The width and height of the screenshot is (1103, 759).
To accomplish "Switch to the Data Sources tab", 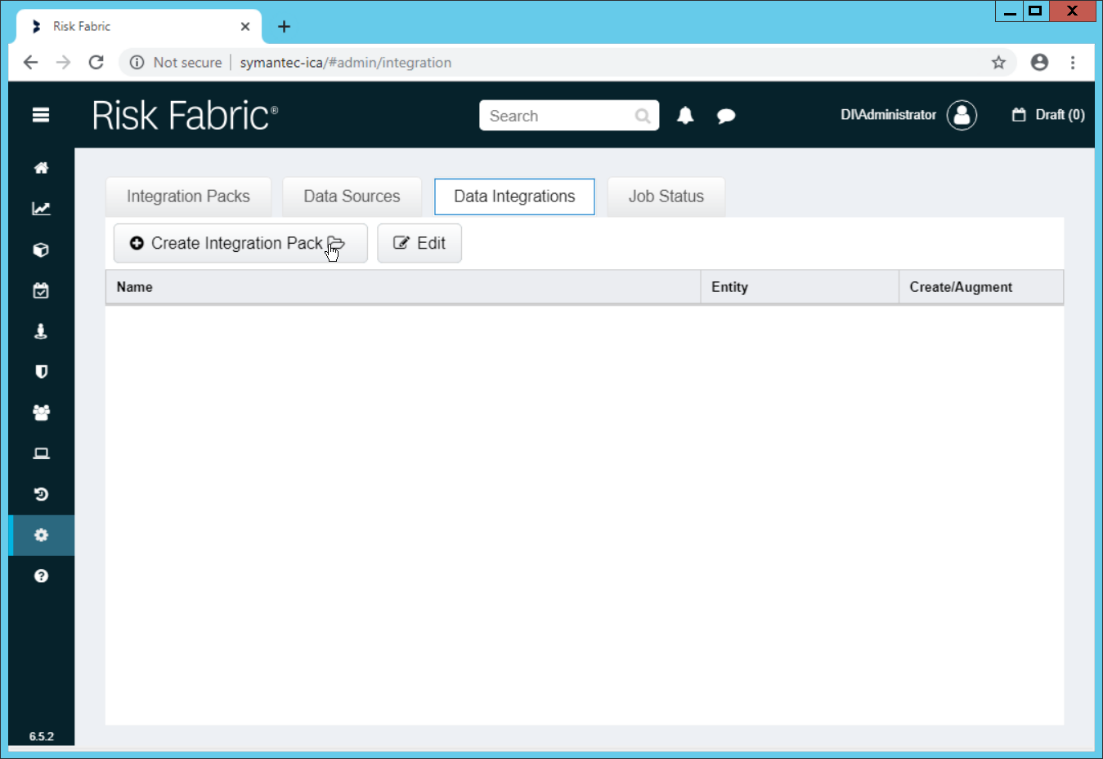I will tap(351, 196).
